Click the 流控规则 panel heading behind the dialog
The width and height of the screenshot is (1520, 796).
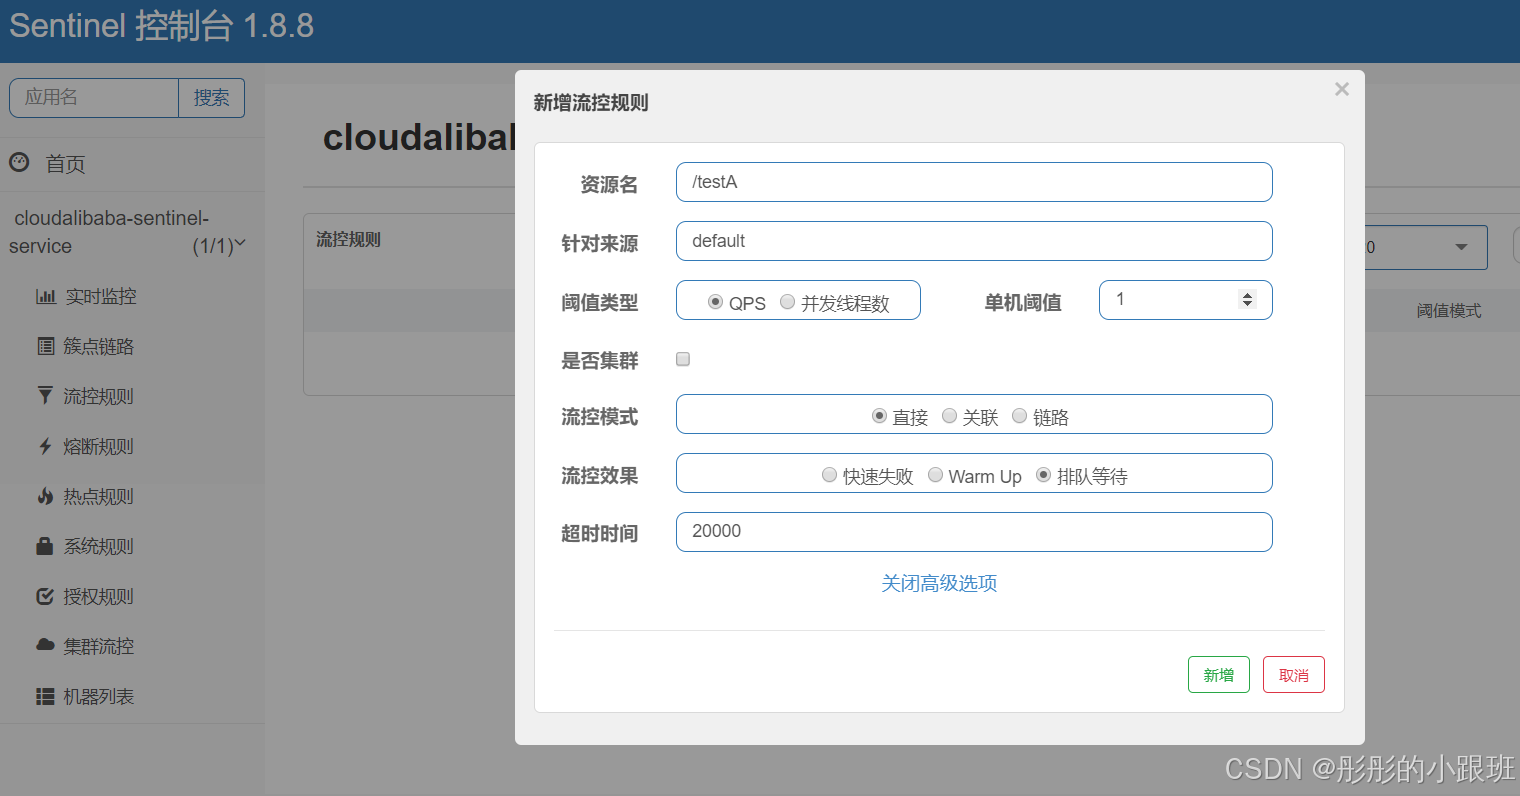[348, 240]
